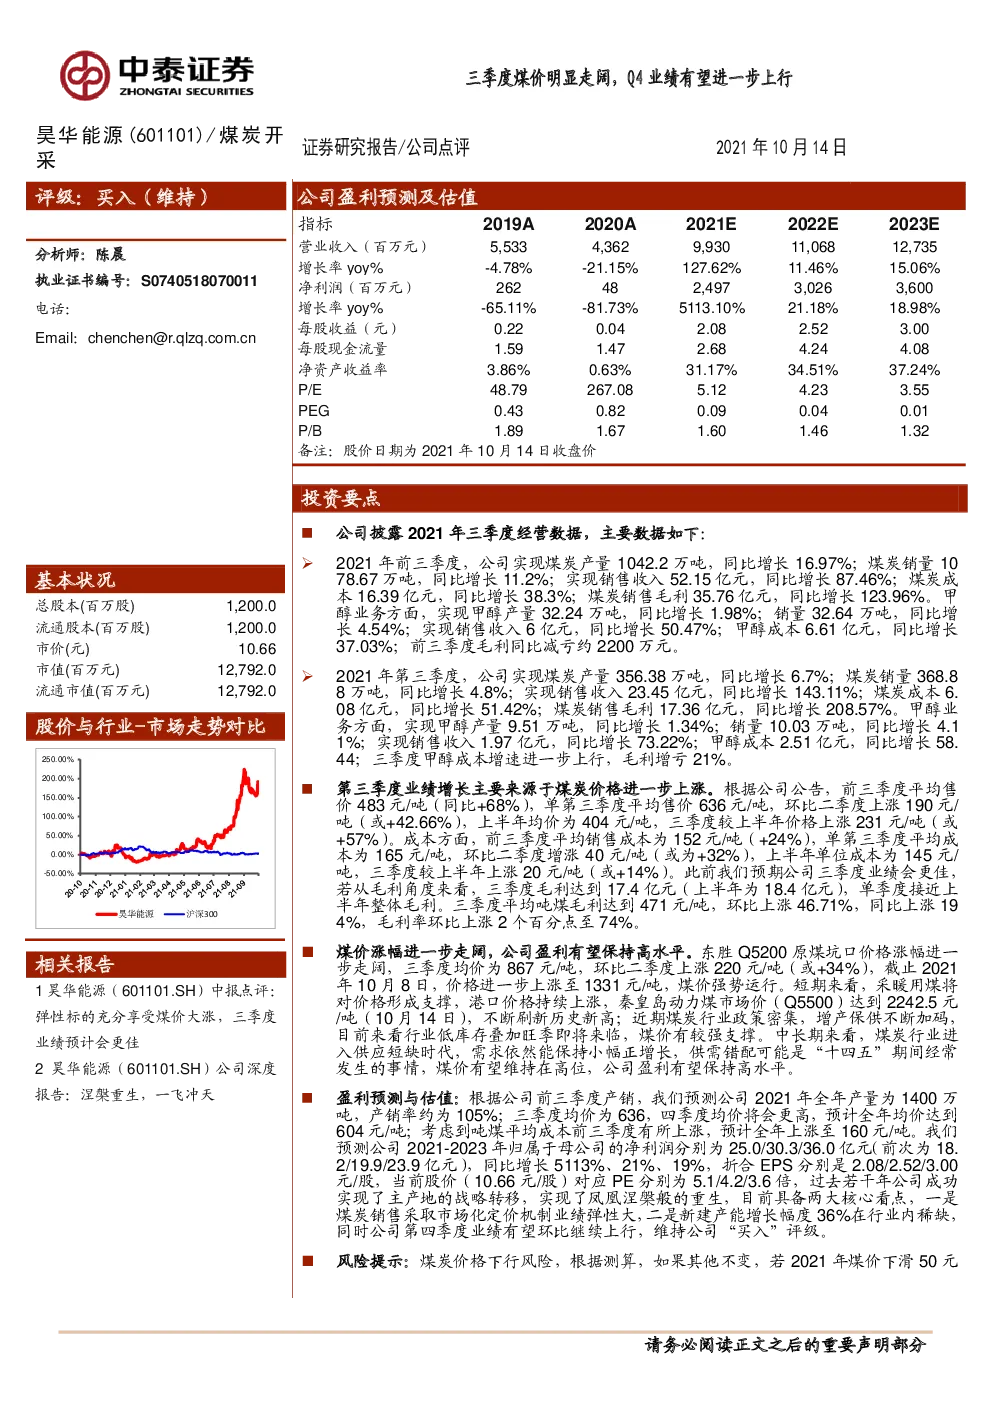Viewport: 992px width, 1403px height.
Task: Click the 2022E ROE value 34.51%
Action: (x=813, y=370)
